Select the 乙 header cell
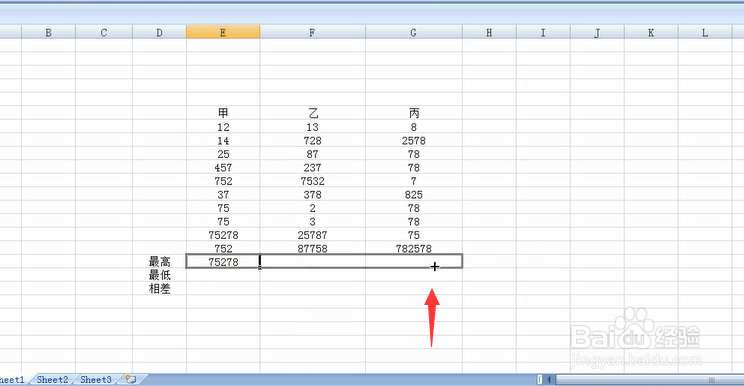 [x=313, y=113]
